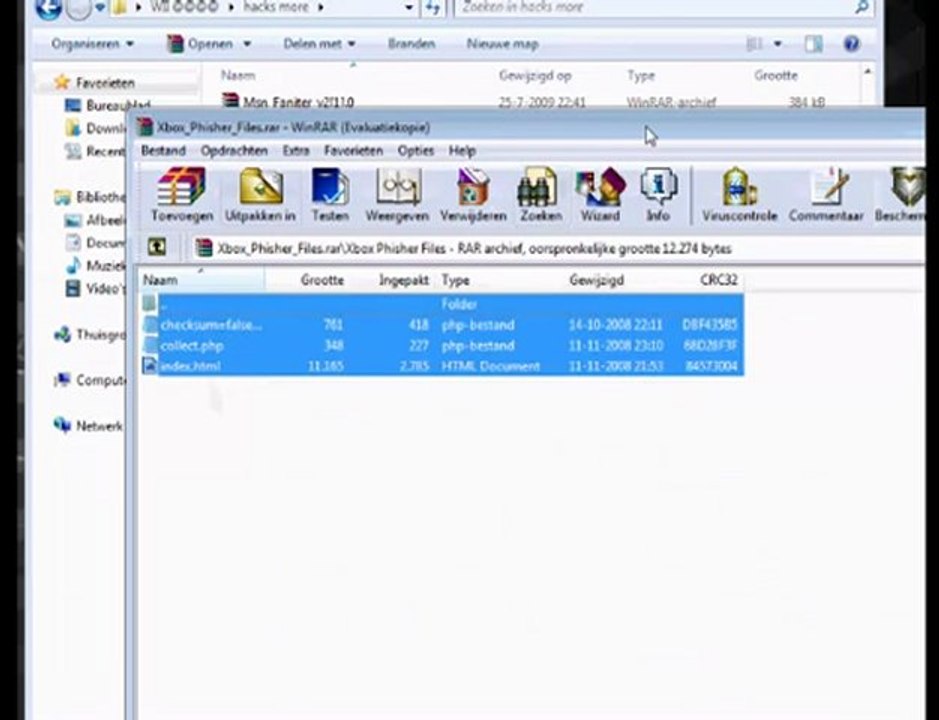This screenshot has width=939, height=720.
Task: Open the Extra menu
Action: (296, 150)
